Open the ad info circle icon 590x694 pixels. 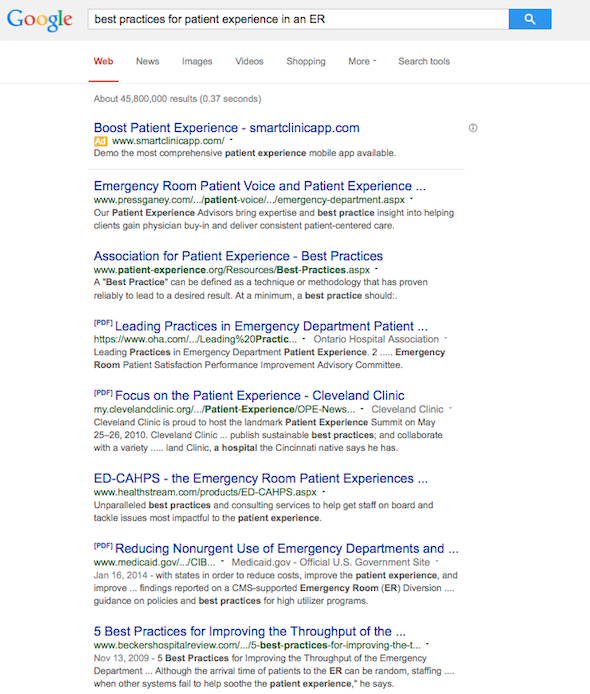(x=473, y=128)
